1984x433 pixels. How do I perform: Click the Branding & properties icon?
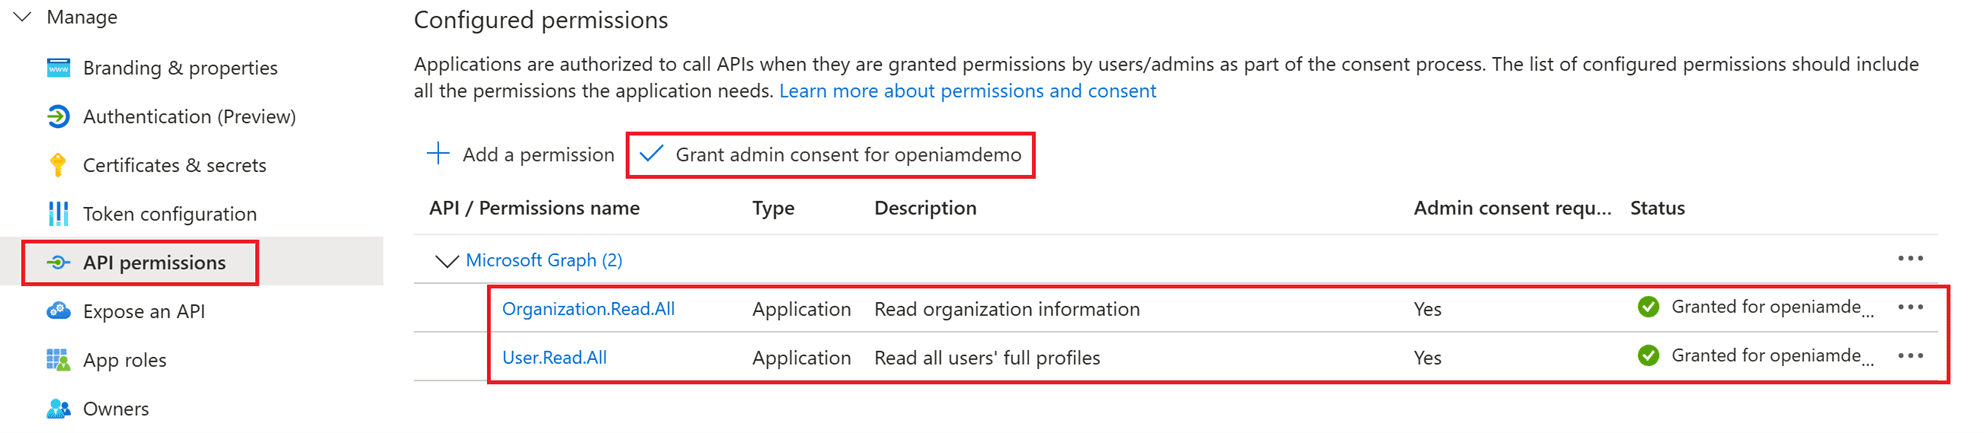(58, 68)
